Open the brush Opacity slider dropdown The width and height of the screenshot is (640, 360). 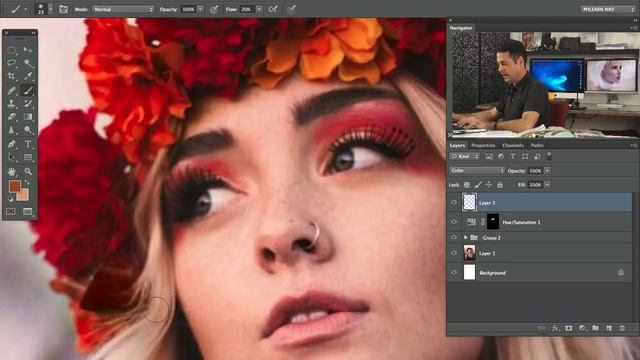pos(200,9)
